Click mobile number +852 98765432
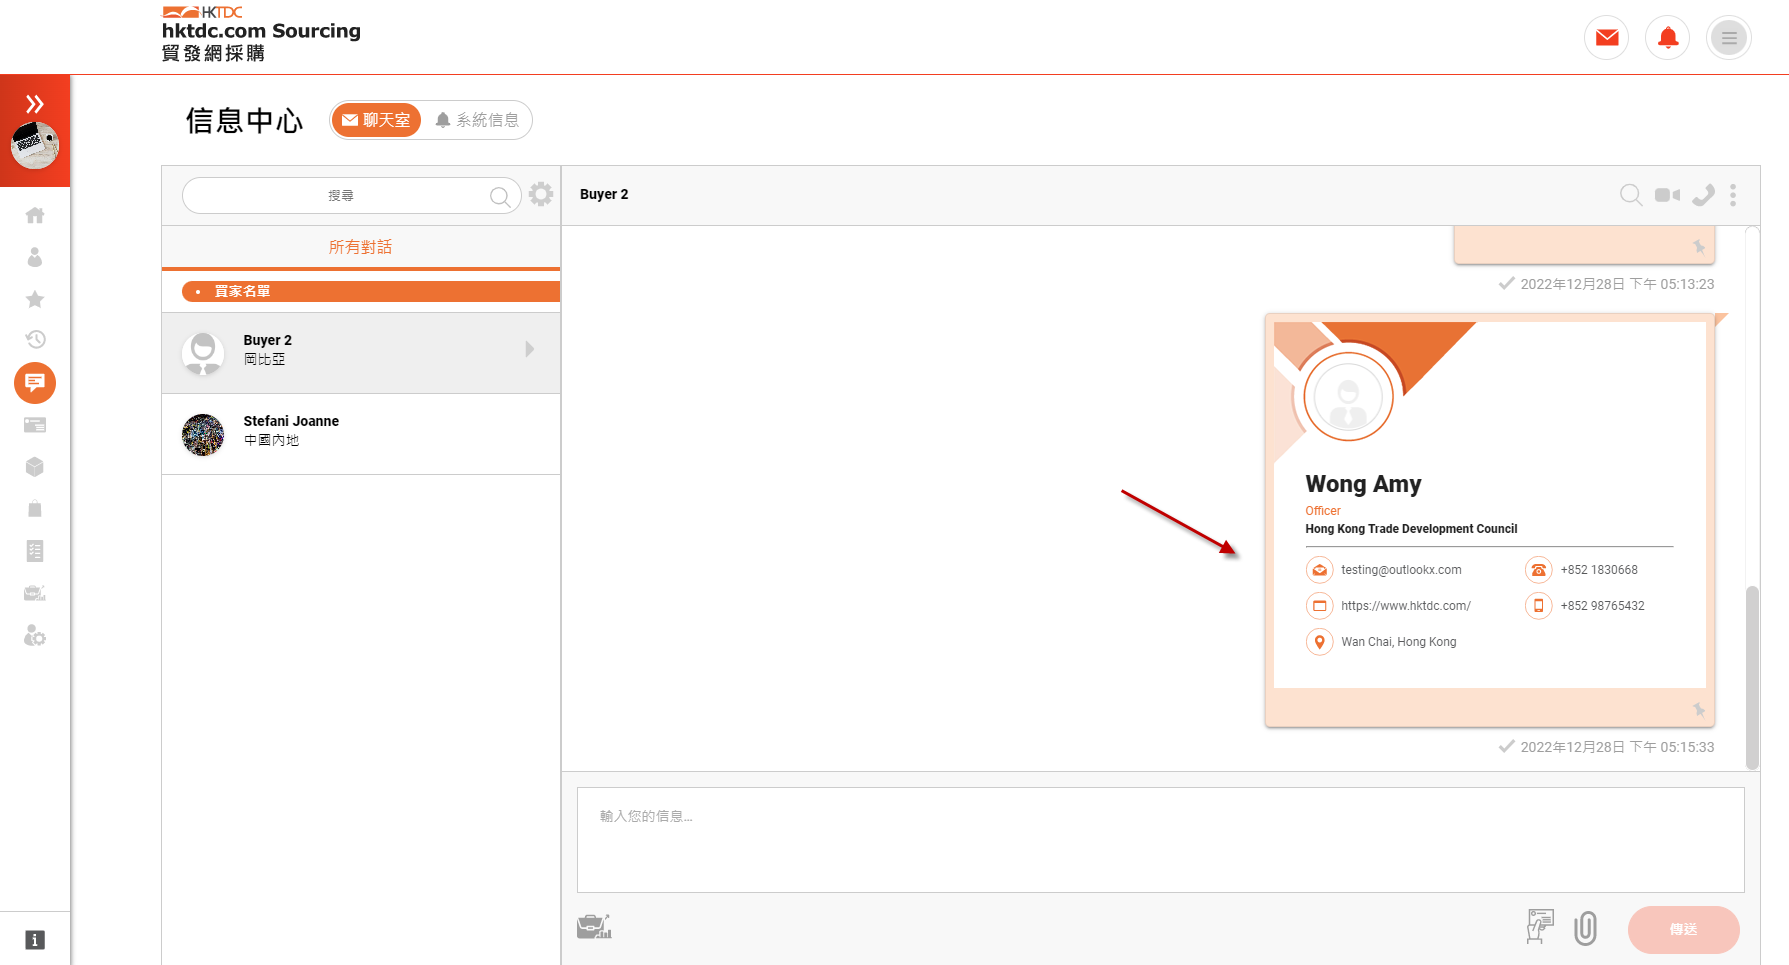 tap(1602, 606)
